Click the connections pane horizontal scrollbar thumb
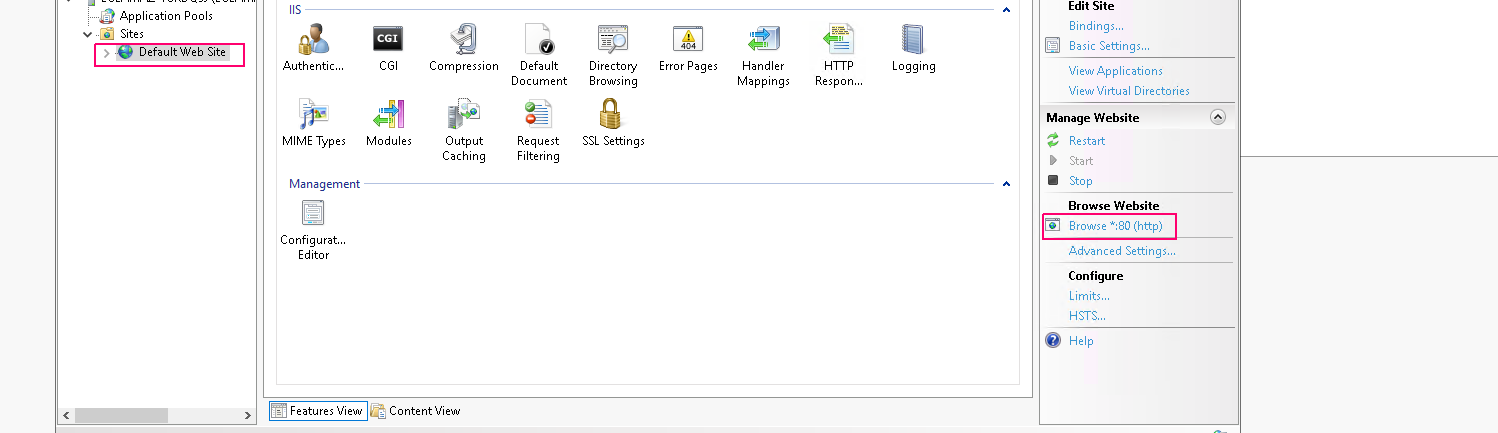The width and height of the screenshot is (1498, 433). (x=120, y=415)
